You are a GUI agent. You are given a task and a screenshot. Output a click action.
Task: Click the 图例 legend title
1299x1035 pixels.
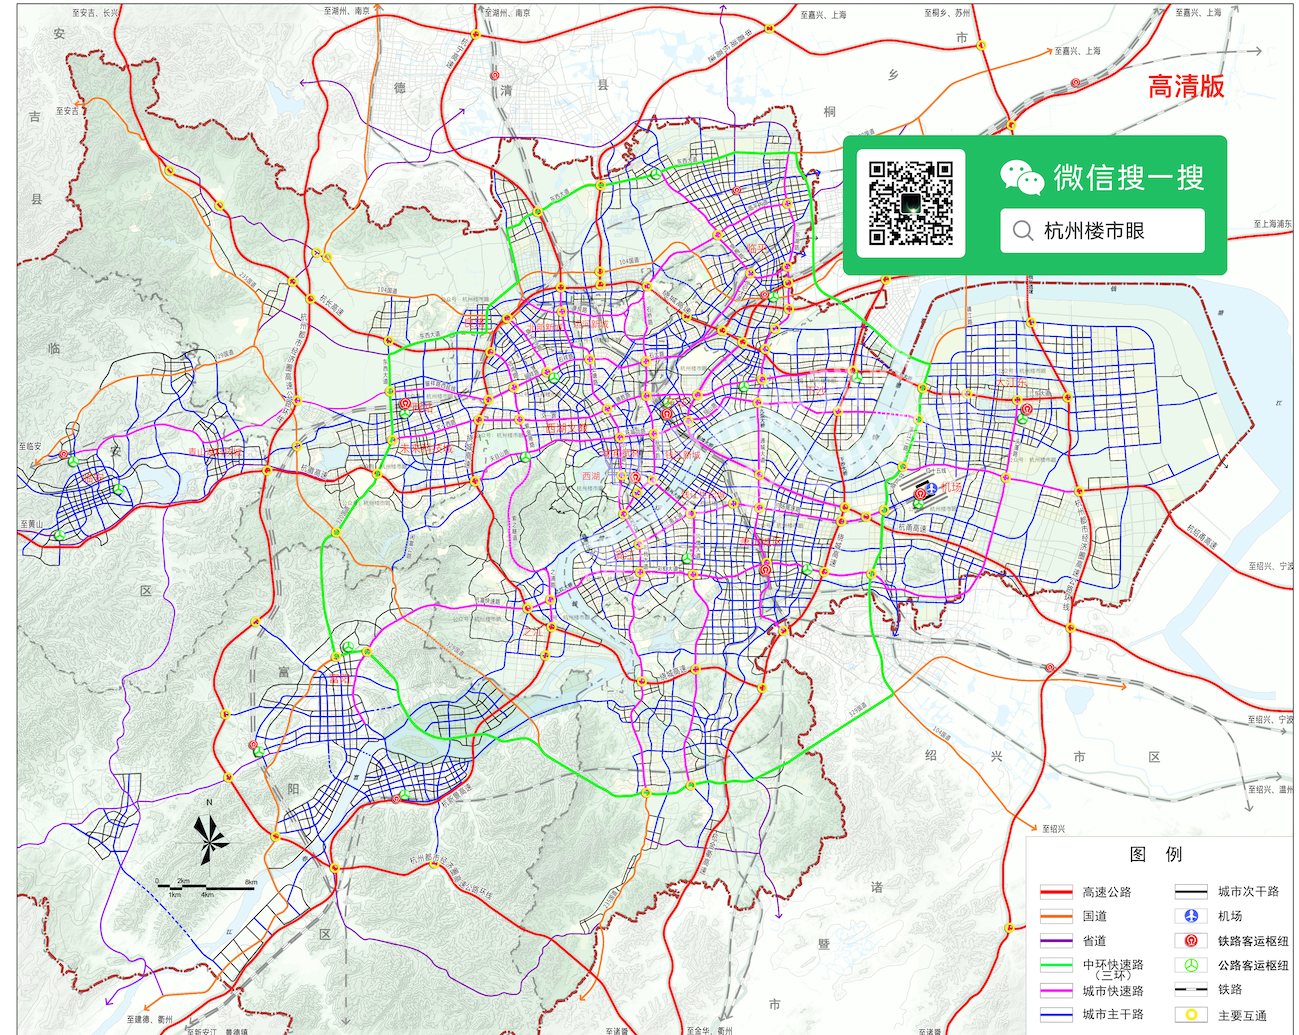pyautogui.click(x=1156, y=854)
